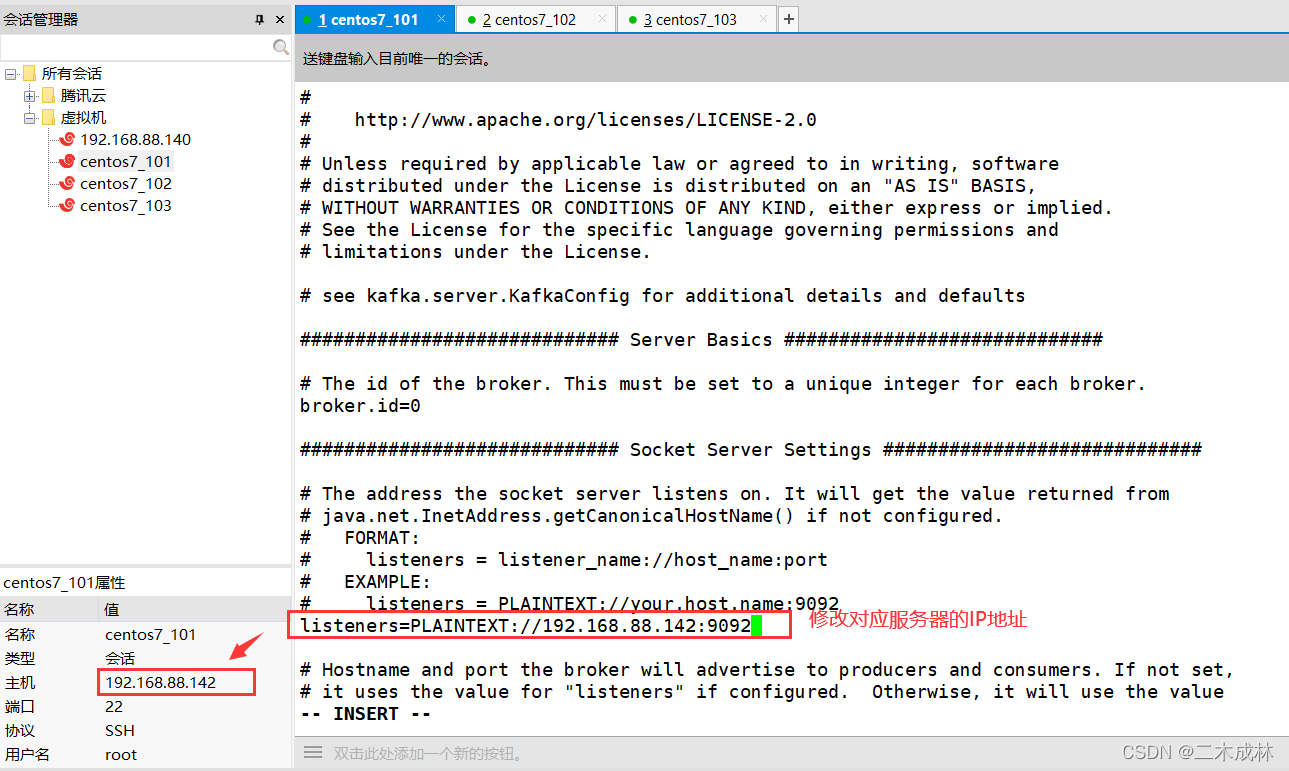The image size is (1289, 771).
Task: Click the centos7_101属性 panel title
Action: point(64,582)
